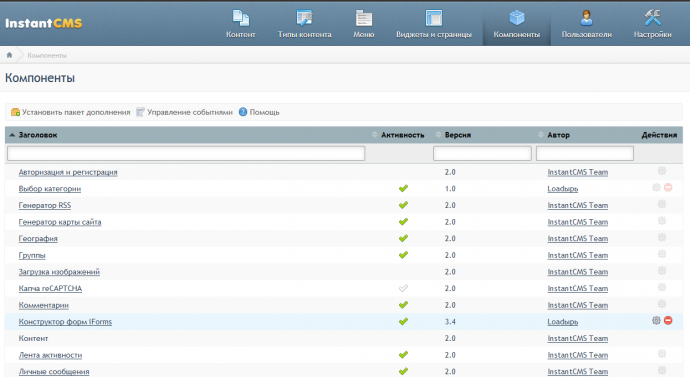Open settings gear for Генератор RSS
The width and height of the screenshot is (690, 377).
click(662, 204)
